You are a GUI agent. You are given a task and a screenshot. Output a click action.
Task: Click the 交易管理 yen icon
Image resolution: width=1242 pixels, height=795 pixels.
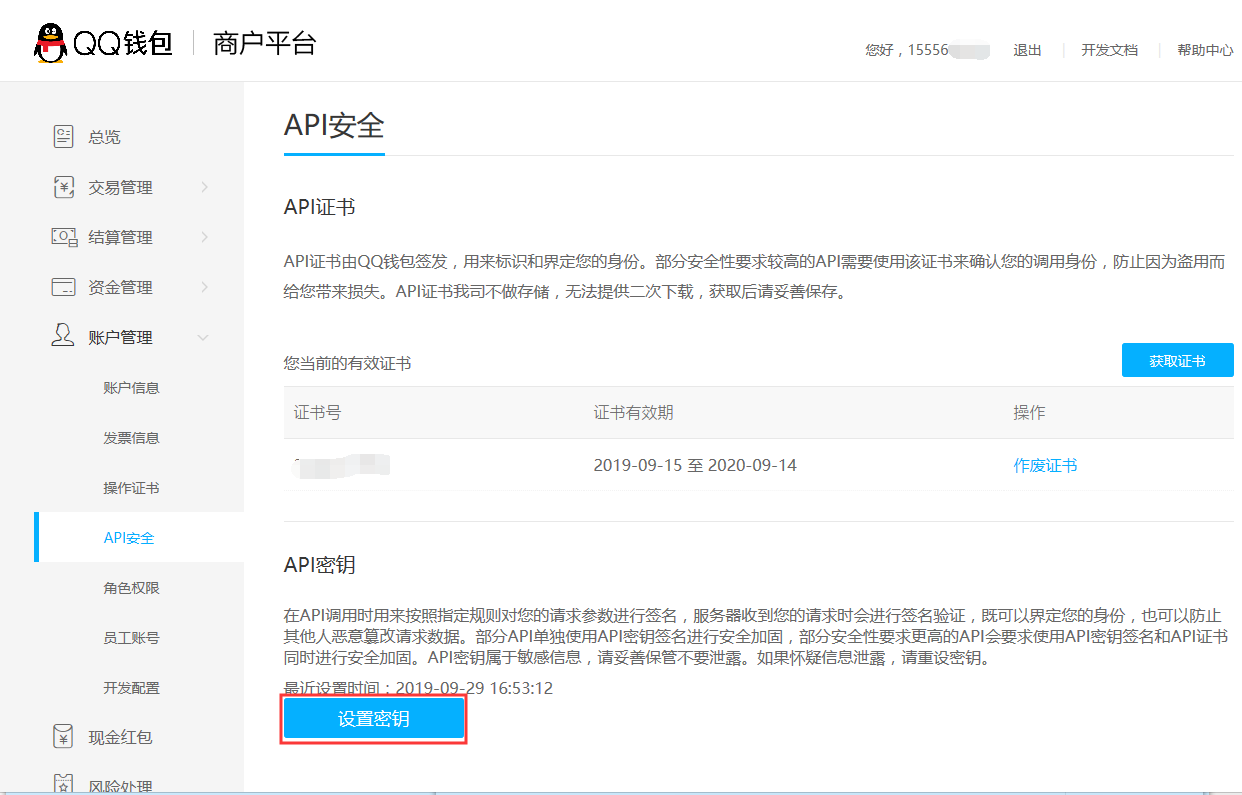point(64,187)
